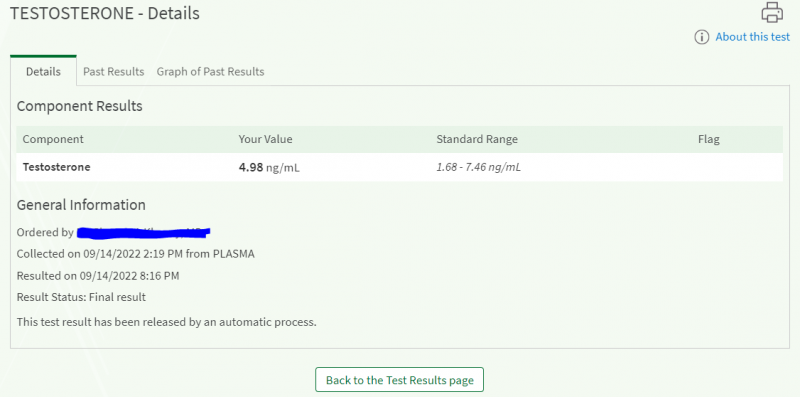Click the Collected on 09/14/2022 line
The image size is (800, 397).
(x=136, y=254)
